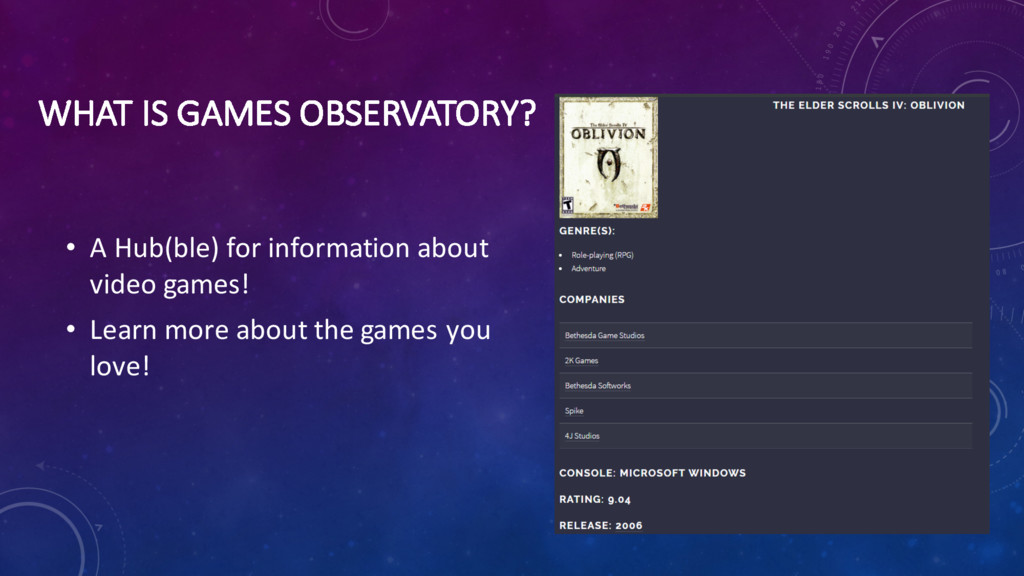
Task: Click the title The Elder Scrolls IV: Oblivion
Action: (869, 105)
